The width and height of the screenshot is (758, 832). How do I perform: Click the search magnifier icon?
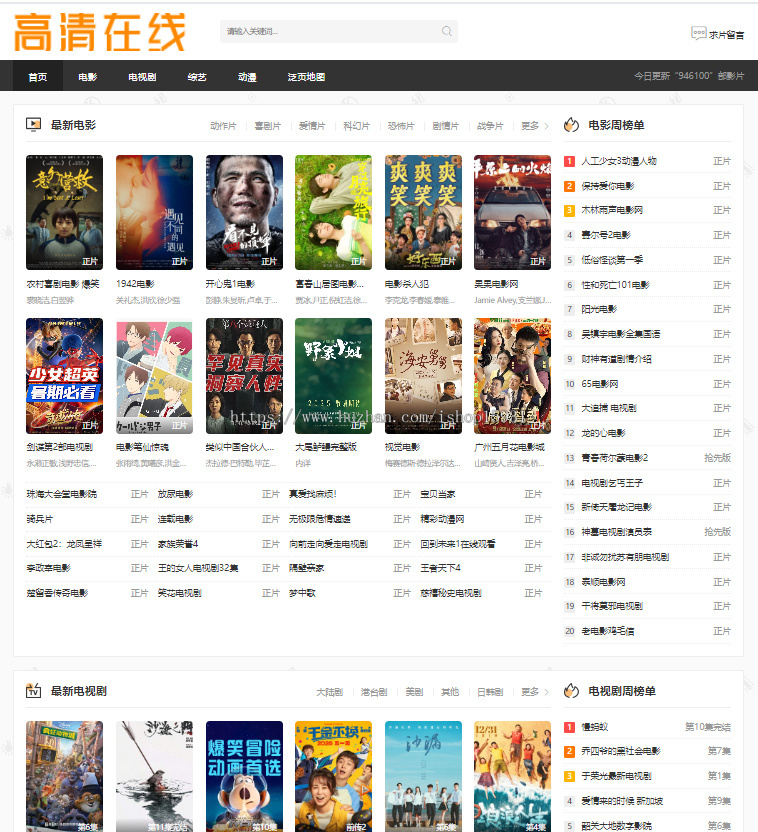447,31
